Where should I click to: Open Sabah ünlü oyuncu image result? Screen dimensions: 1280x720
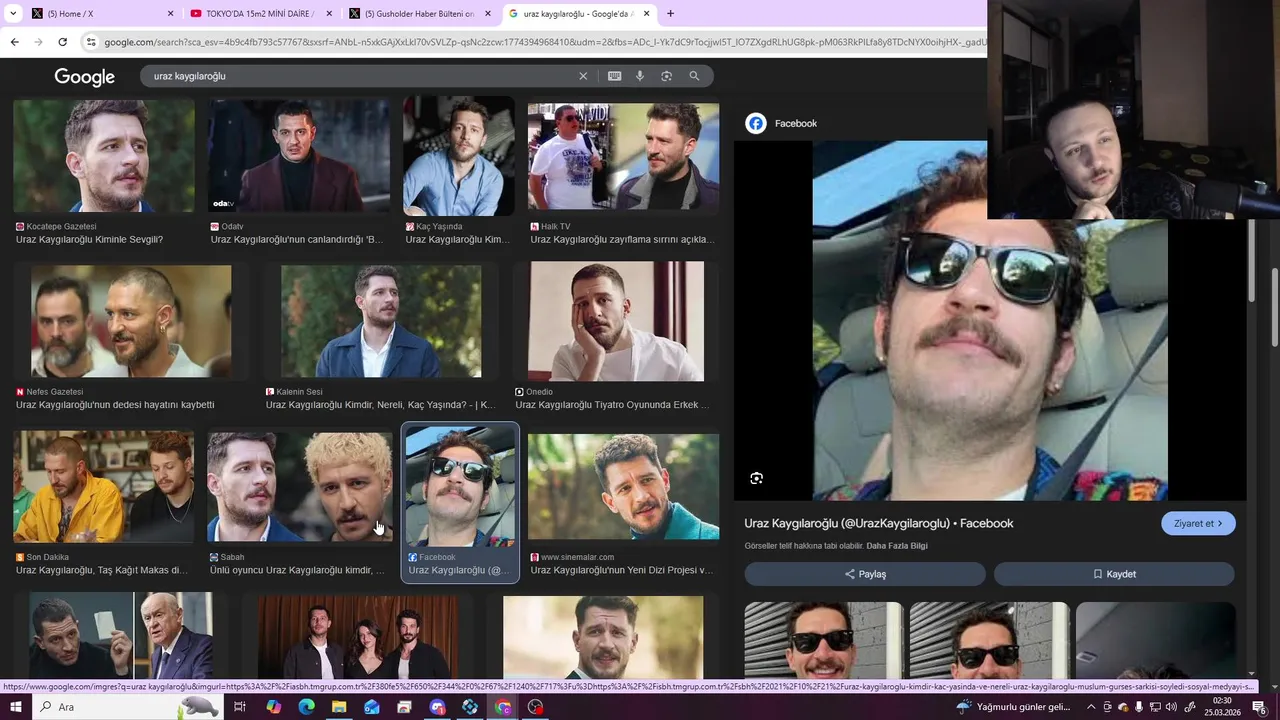point(299,487)
